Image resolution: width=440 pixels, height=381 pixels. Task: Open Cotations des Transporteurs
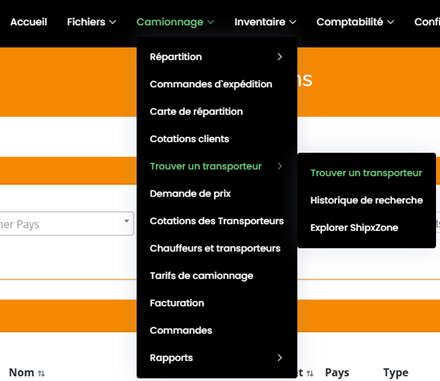click(217, 221)
